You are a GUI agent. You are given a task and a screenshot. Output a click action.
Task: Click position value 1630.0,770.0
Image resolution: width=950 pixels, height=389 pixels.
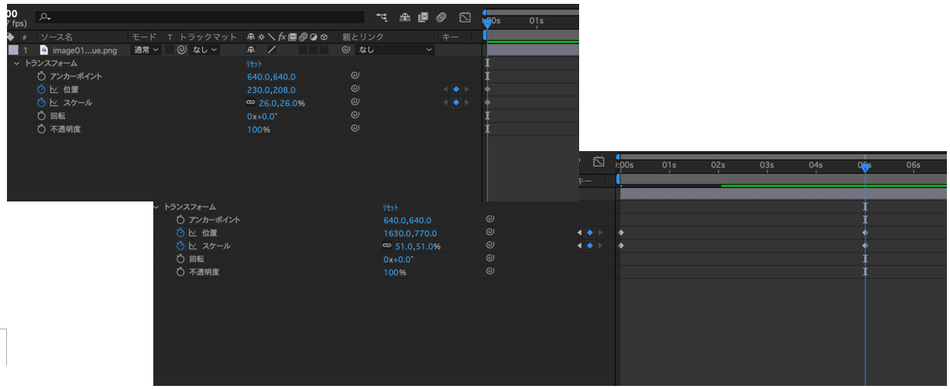(410, 233)
